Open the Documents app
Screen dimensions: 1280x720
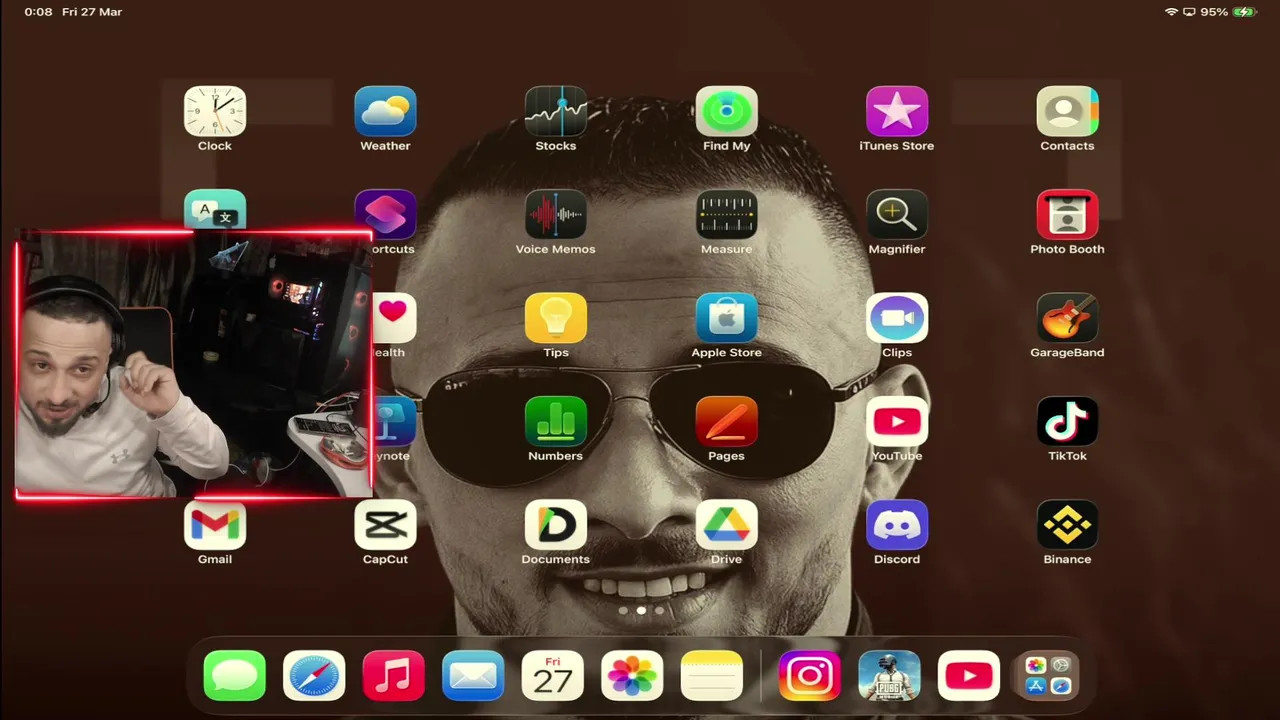556,525
